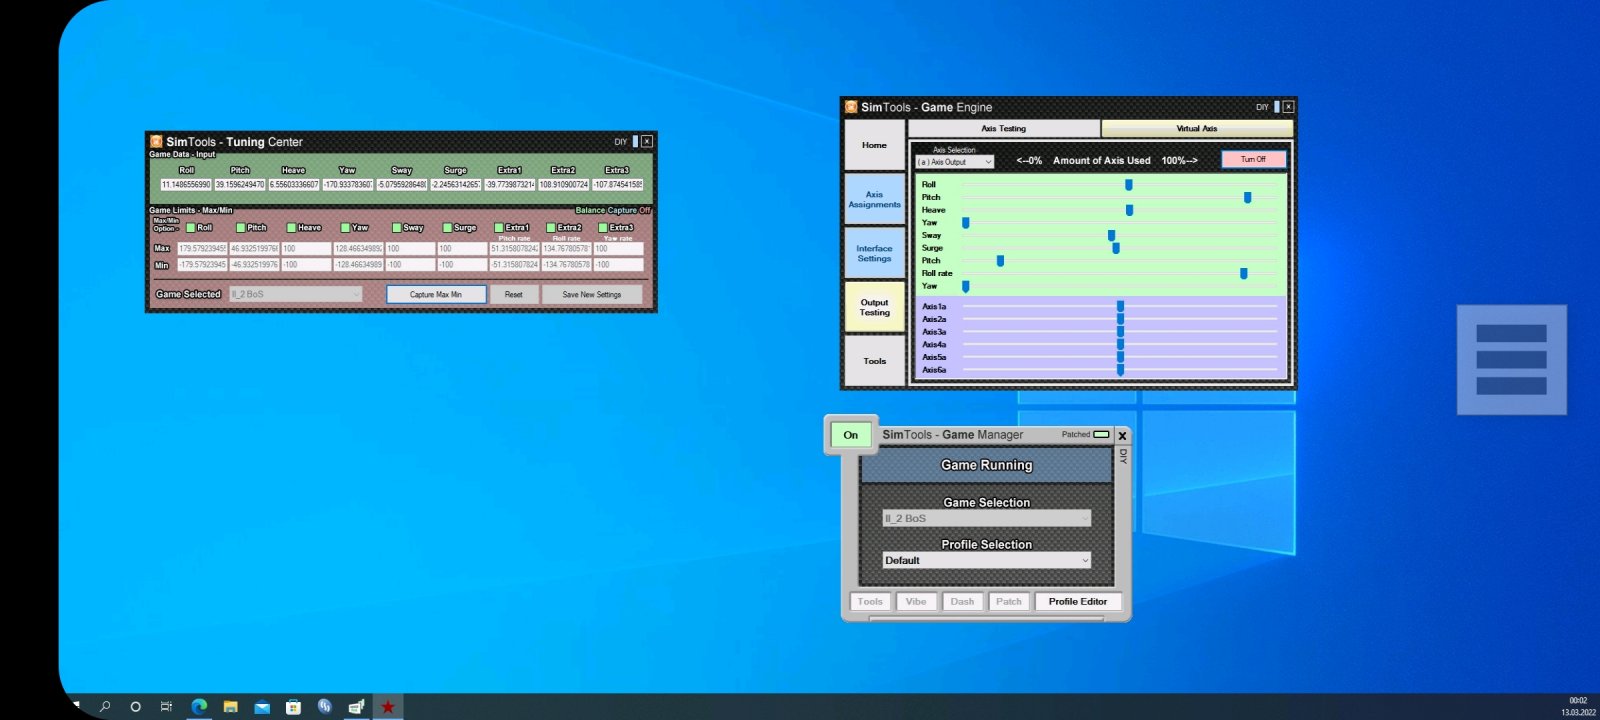Switch to the Virtual Axis tab
Image resolution: width=1600 pixels, height=720 pixels.
point(1197,128)
